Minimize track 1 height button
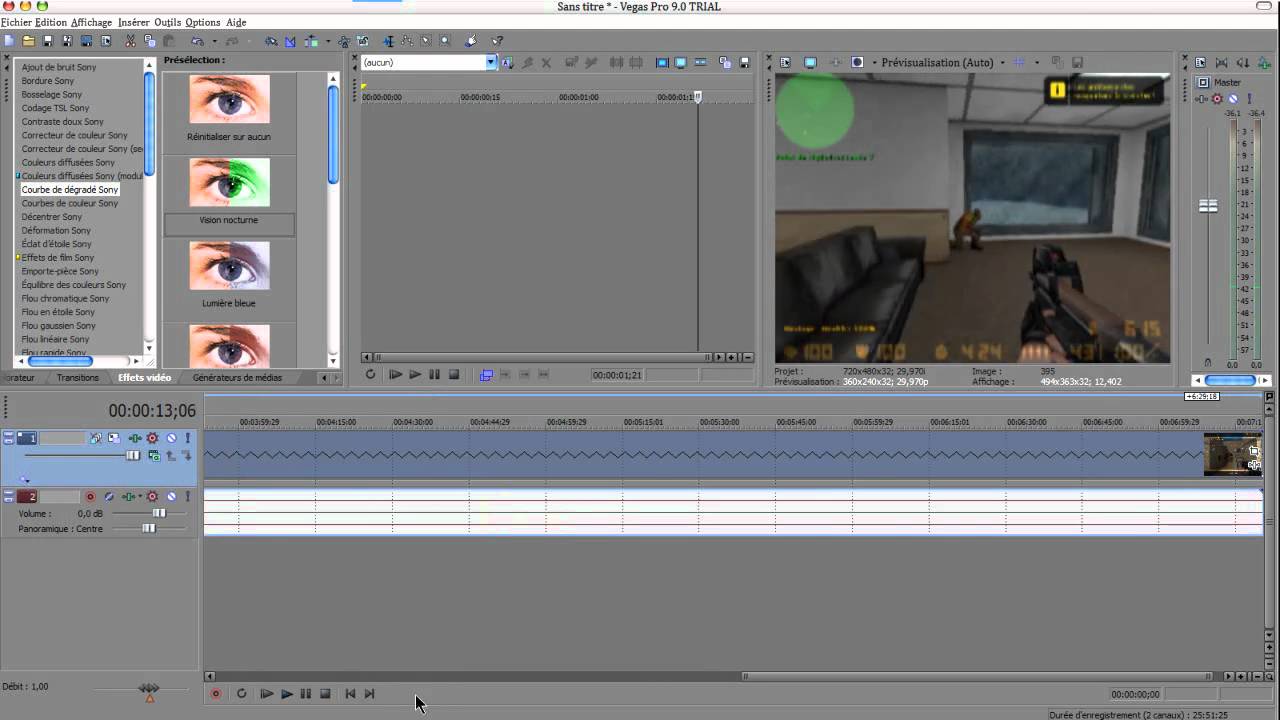This screenshot has height=720, width=1280. pos(8,434)
